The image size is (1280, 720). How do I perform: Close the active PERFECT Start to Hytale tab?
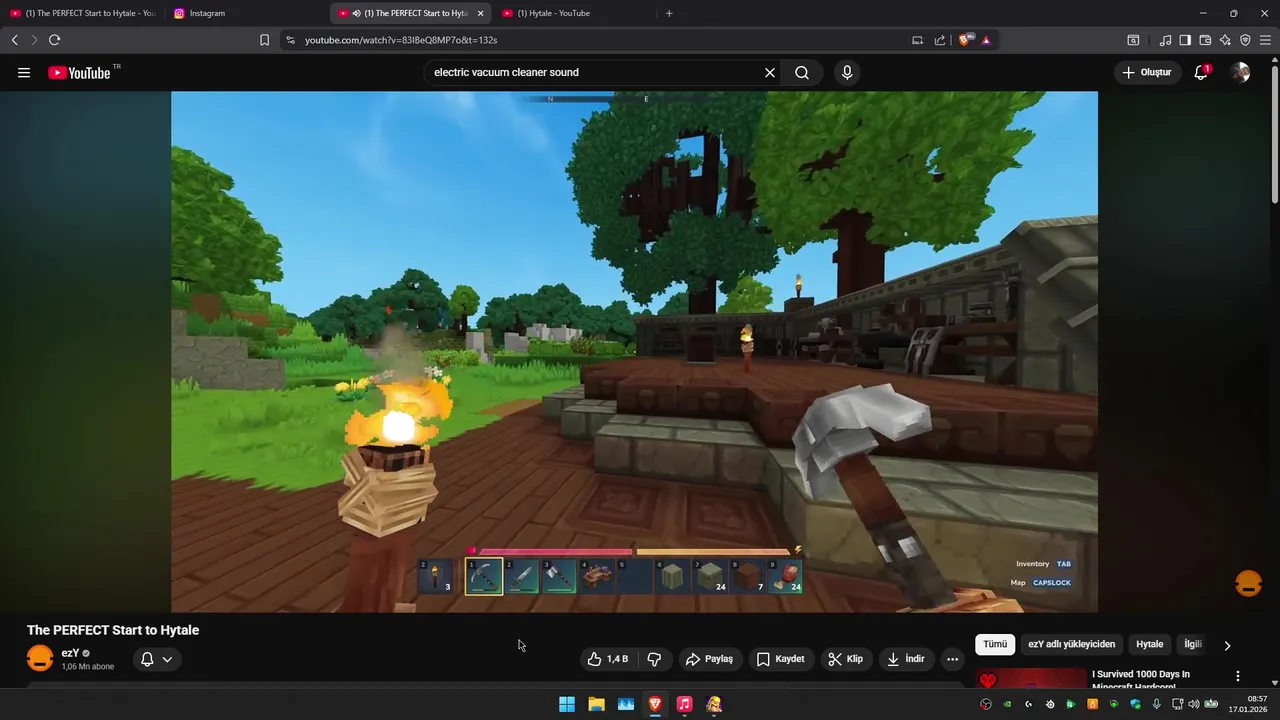[x=481, y=13]
